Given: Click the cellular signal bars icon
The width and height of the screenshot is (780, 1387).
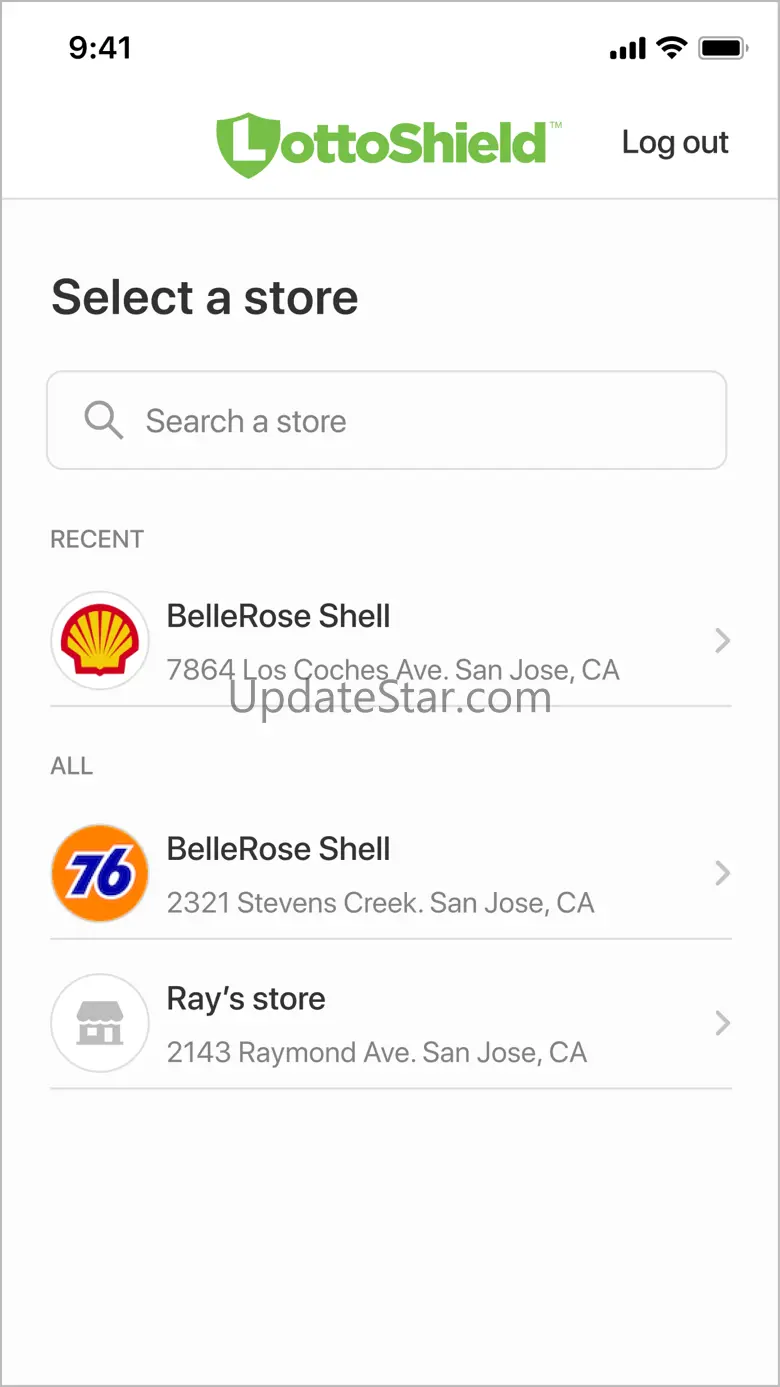Looking at the screenshot, I should tap(628, 48).
